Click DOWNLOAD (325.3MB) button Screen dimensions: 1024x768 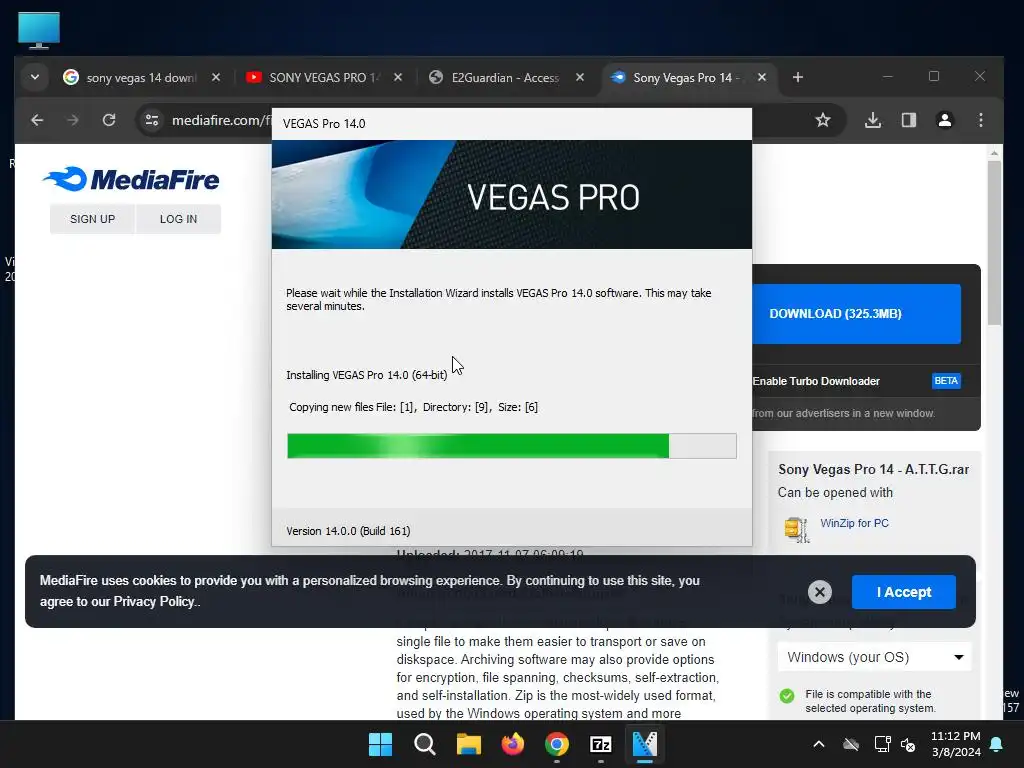[x=856, y=313]
